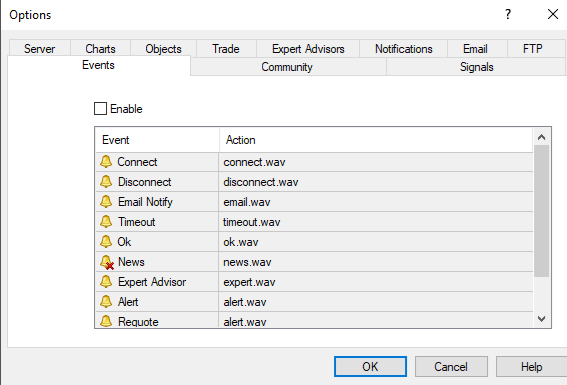Close the Options dialog
Image resolution: width=567 pixels, height=385 pixels.
(553, 14)
